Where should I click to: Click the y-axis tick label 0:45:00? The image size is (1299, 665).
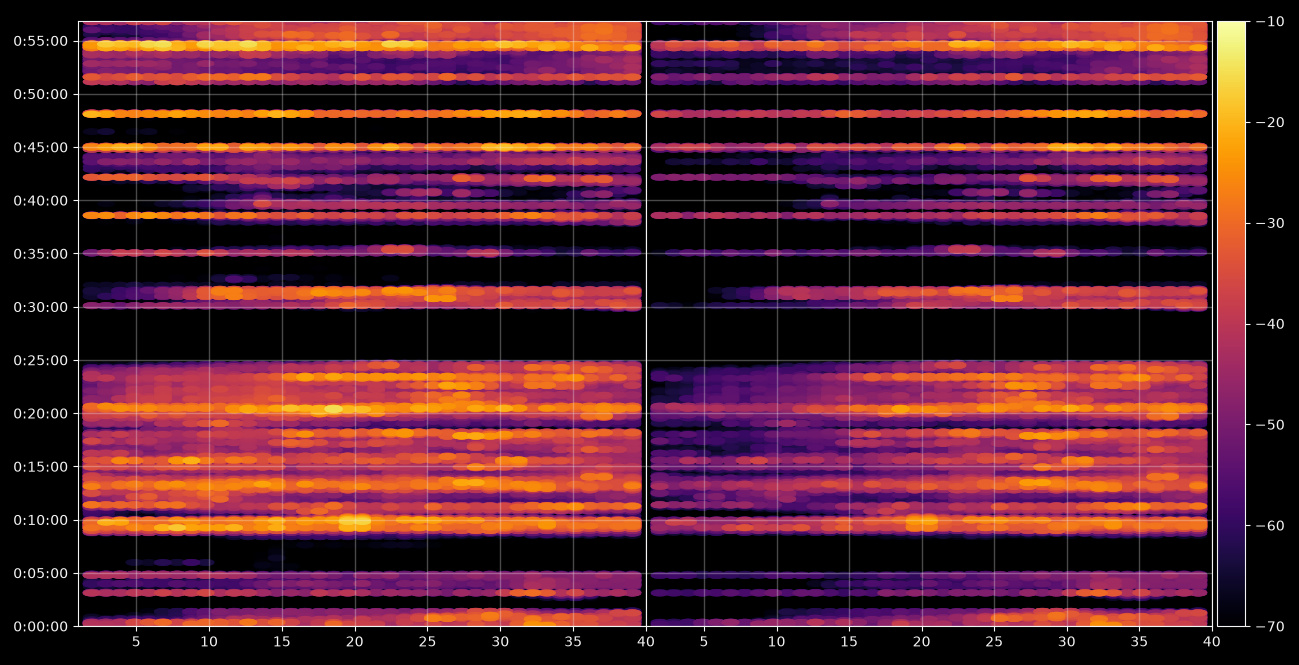40,147
